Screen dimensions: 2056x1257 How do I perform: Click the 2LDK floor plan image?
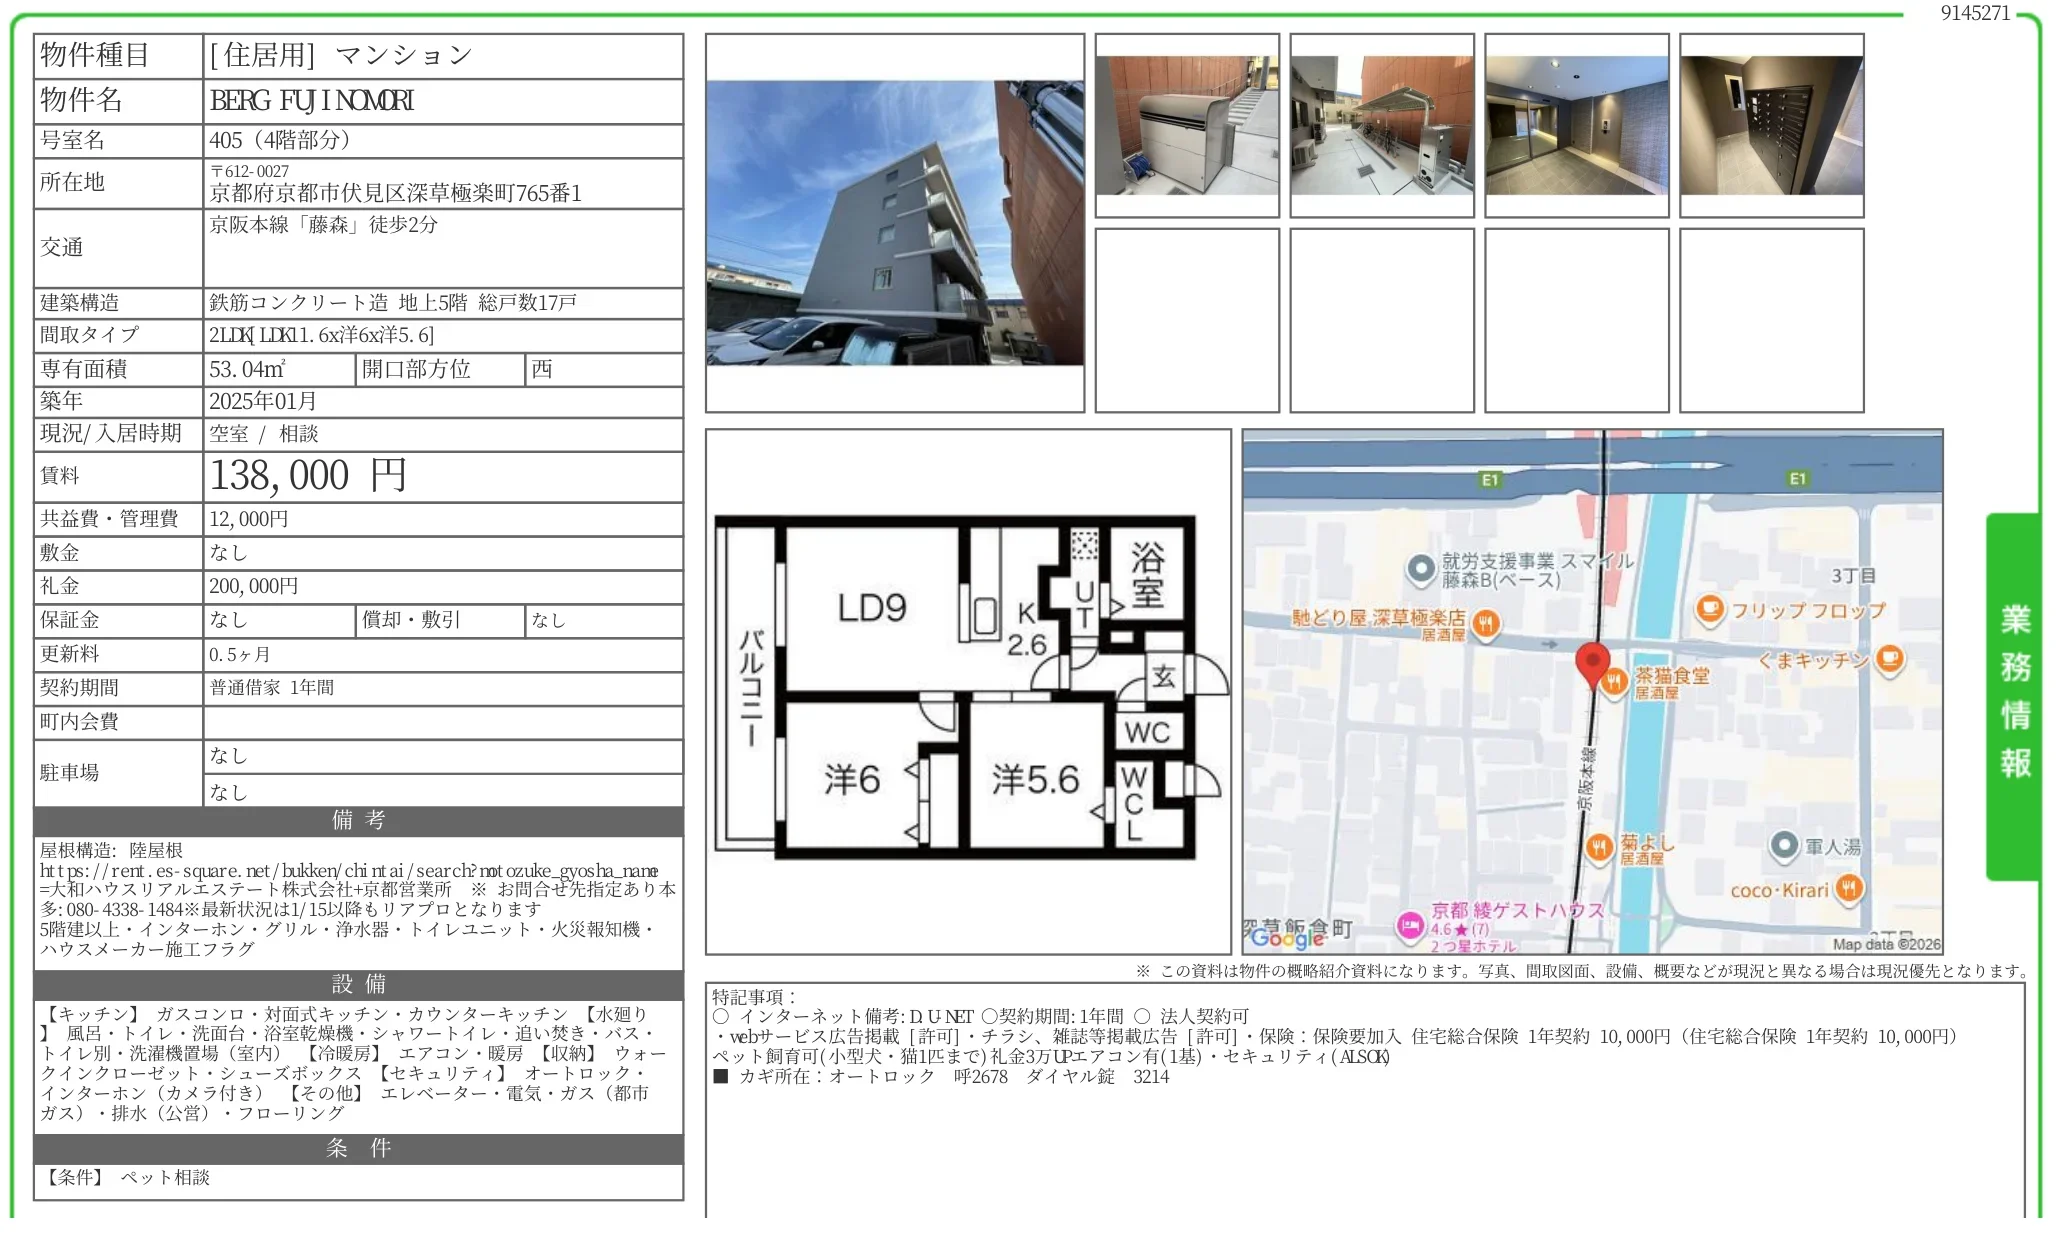(967, 690)
